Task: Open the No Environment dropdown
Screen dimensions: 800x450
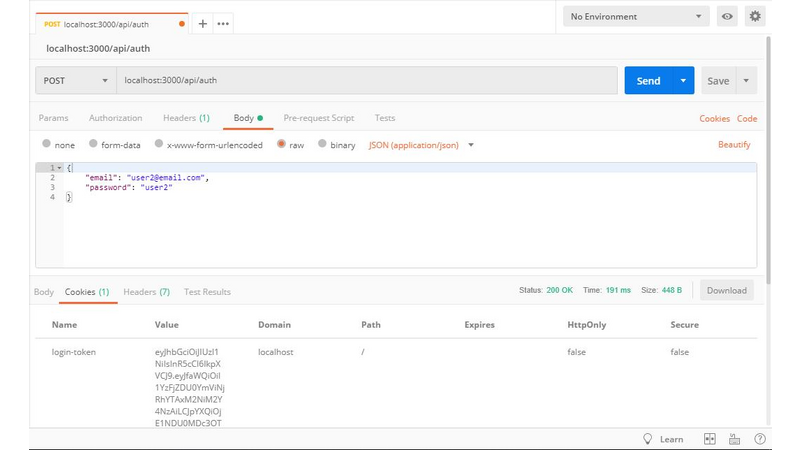Action: (636, 16)
